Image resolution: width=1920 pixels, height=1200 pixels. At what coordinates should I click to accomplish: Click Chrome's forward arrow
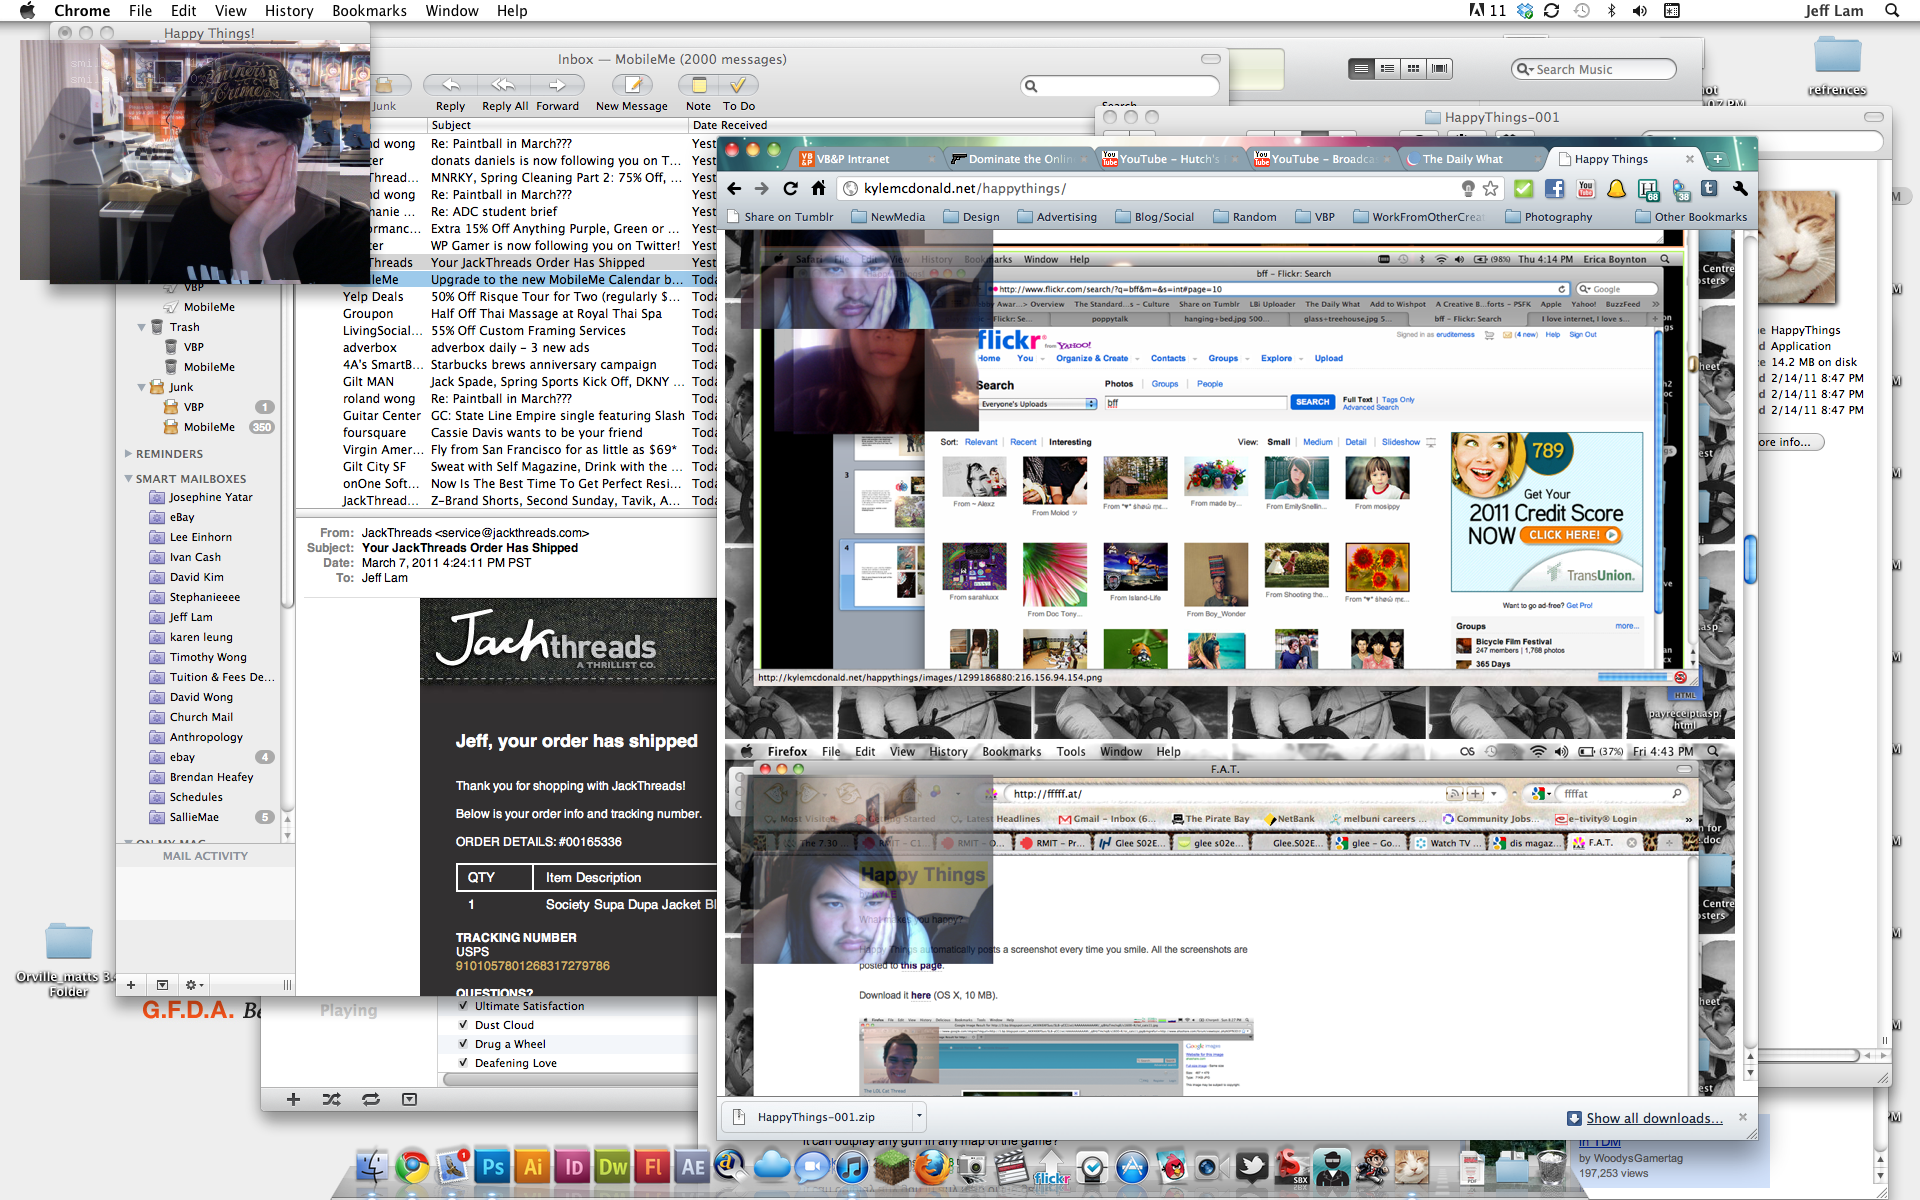coord(762,188)
